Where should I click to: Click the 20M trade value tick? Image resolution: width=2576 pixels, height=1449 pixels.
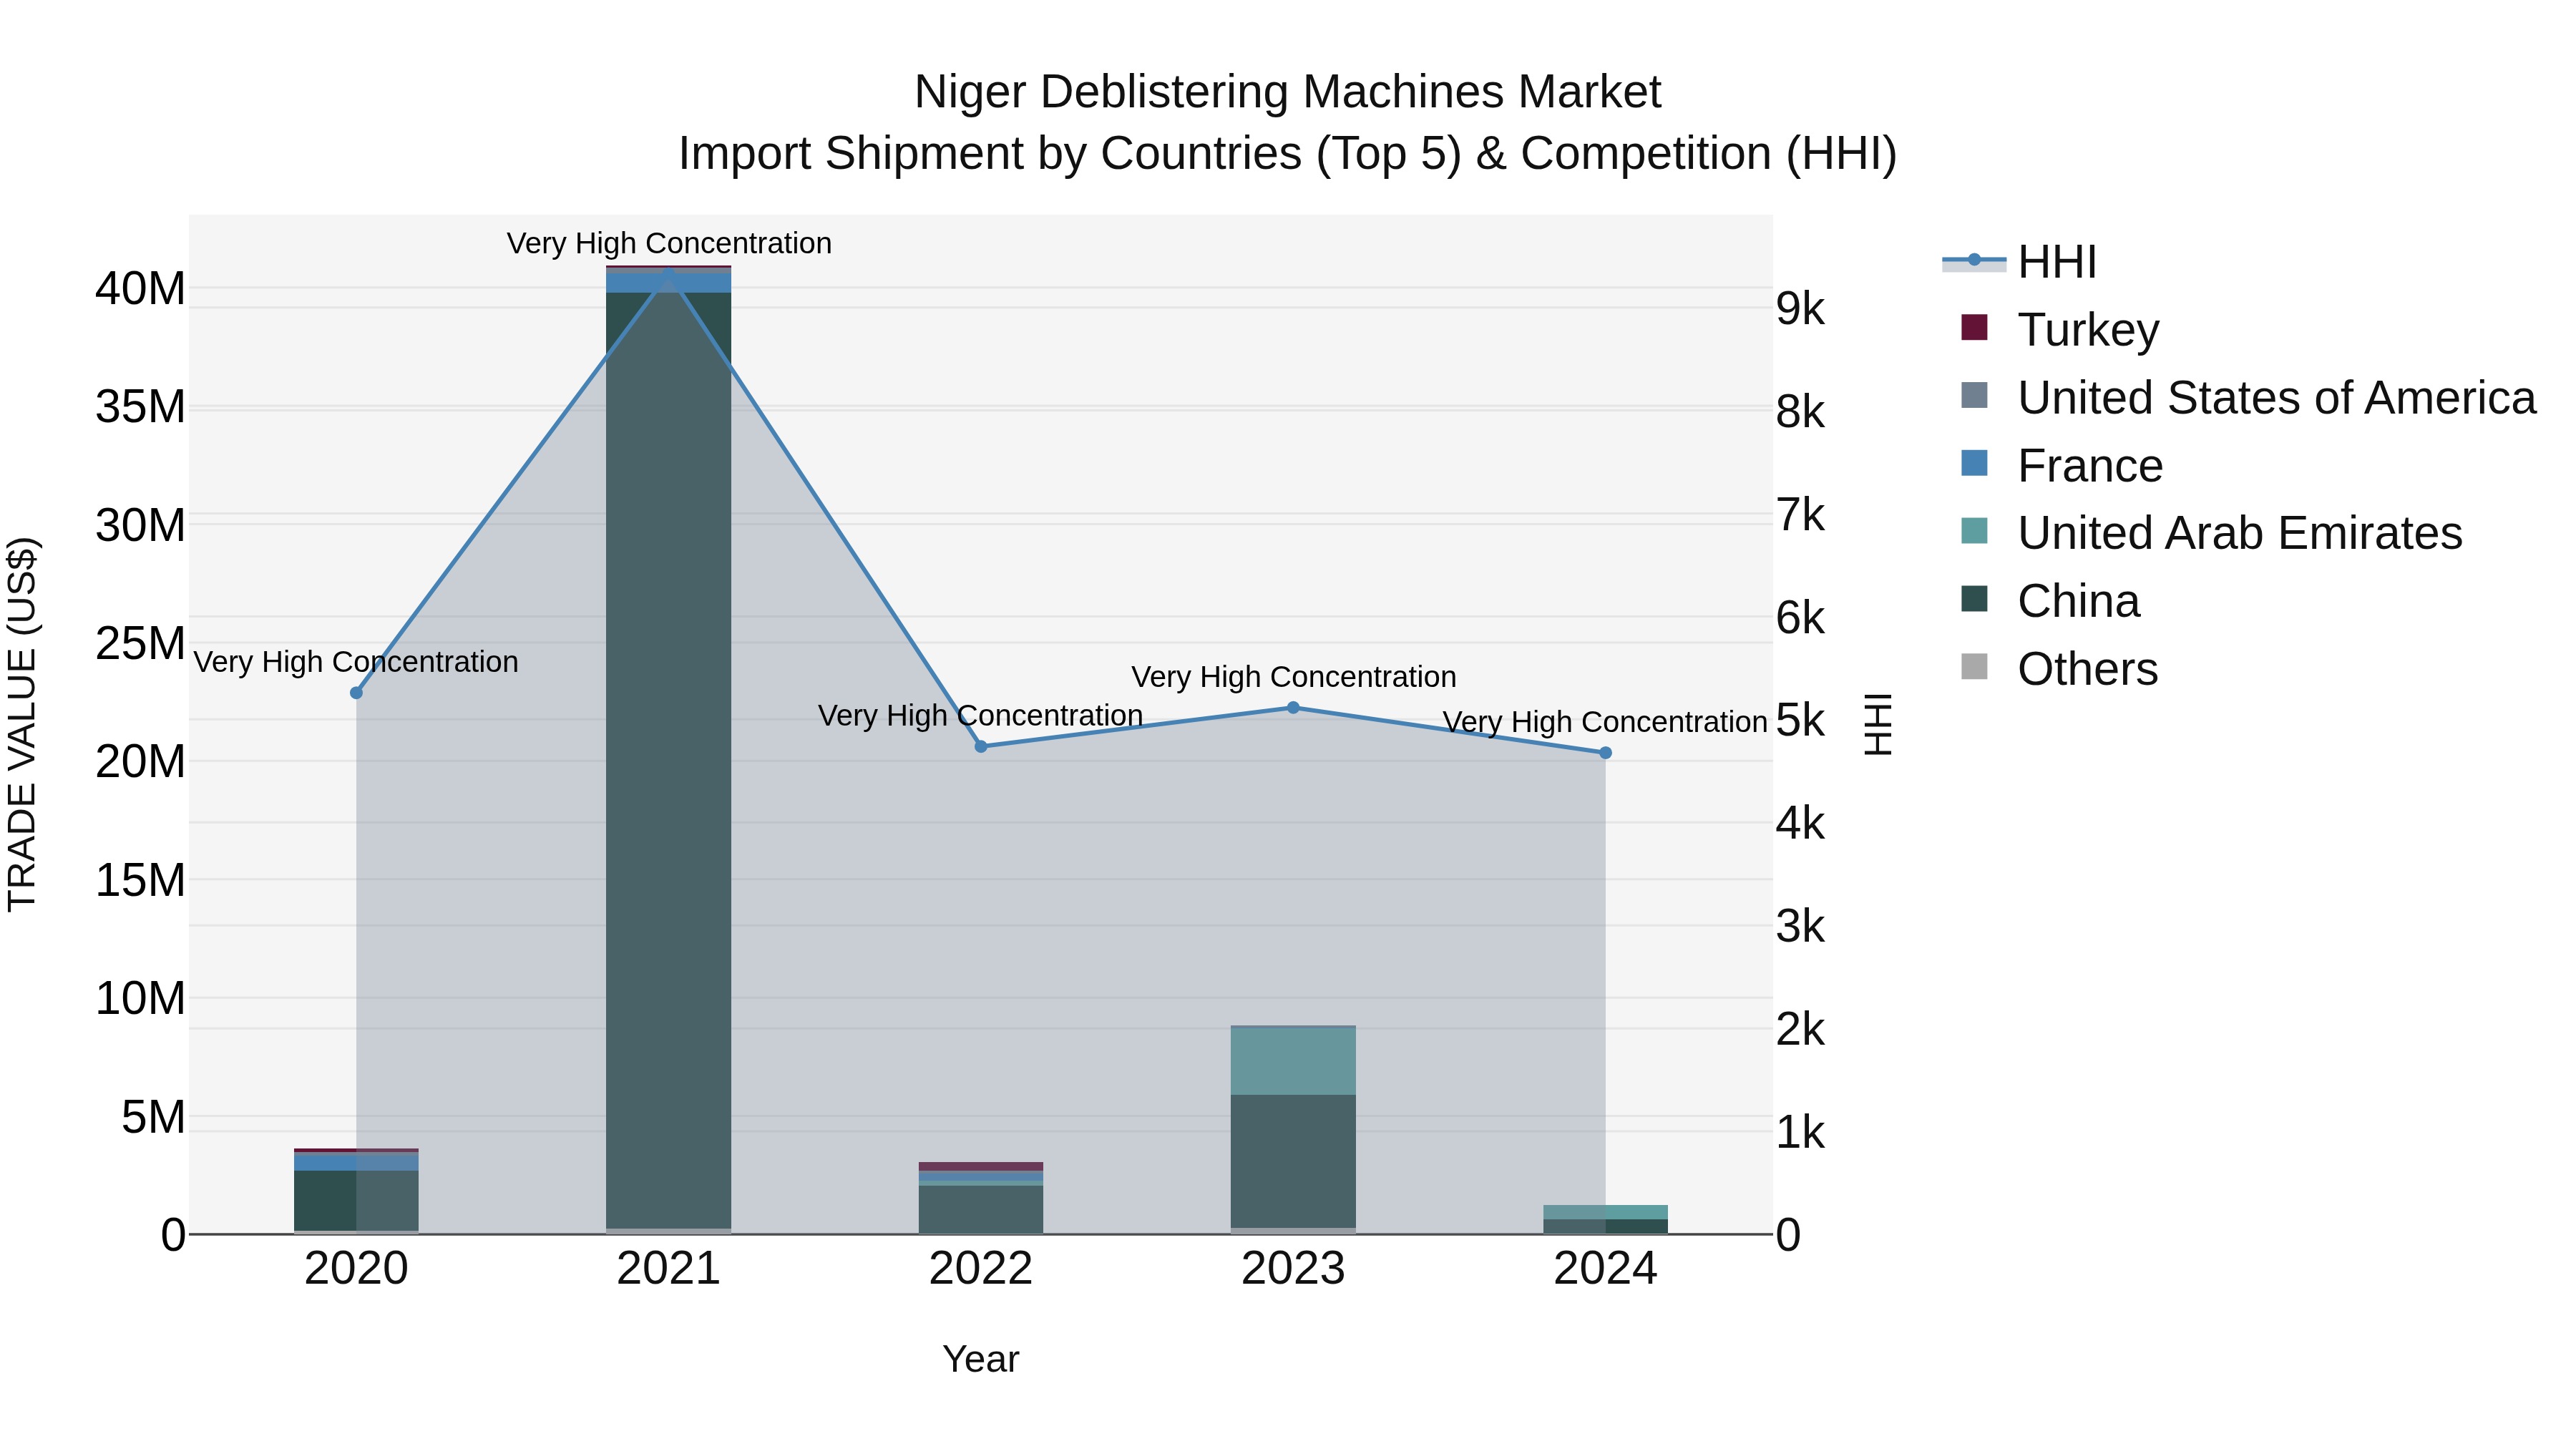point(140,762)
